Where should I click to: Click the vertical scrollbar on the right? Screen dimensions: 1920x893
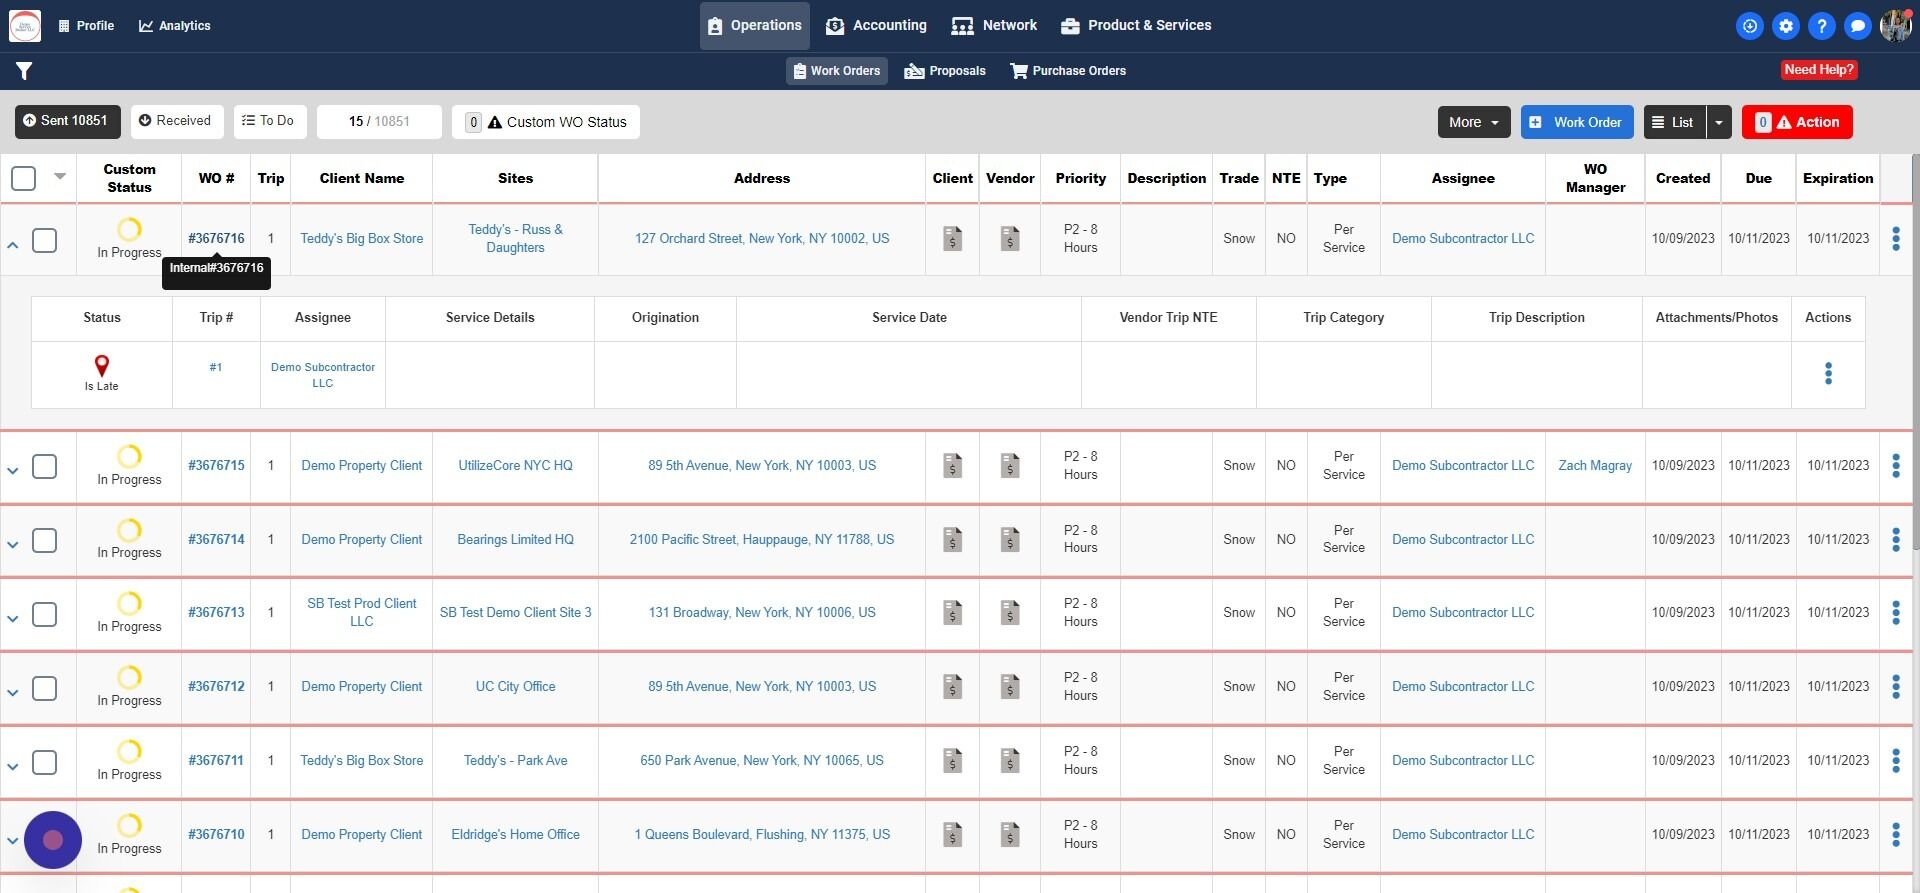(1915, 350)
